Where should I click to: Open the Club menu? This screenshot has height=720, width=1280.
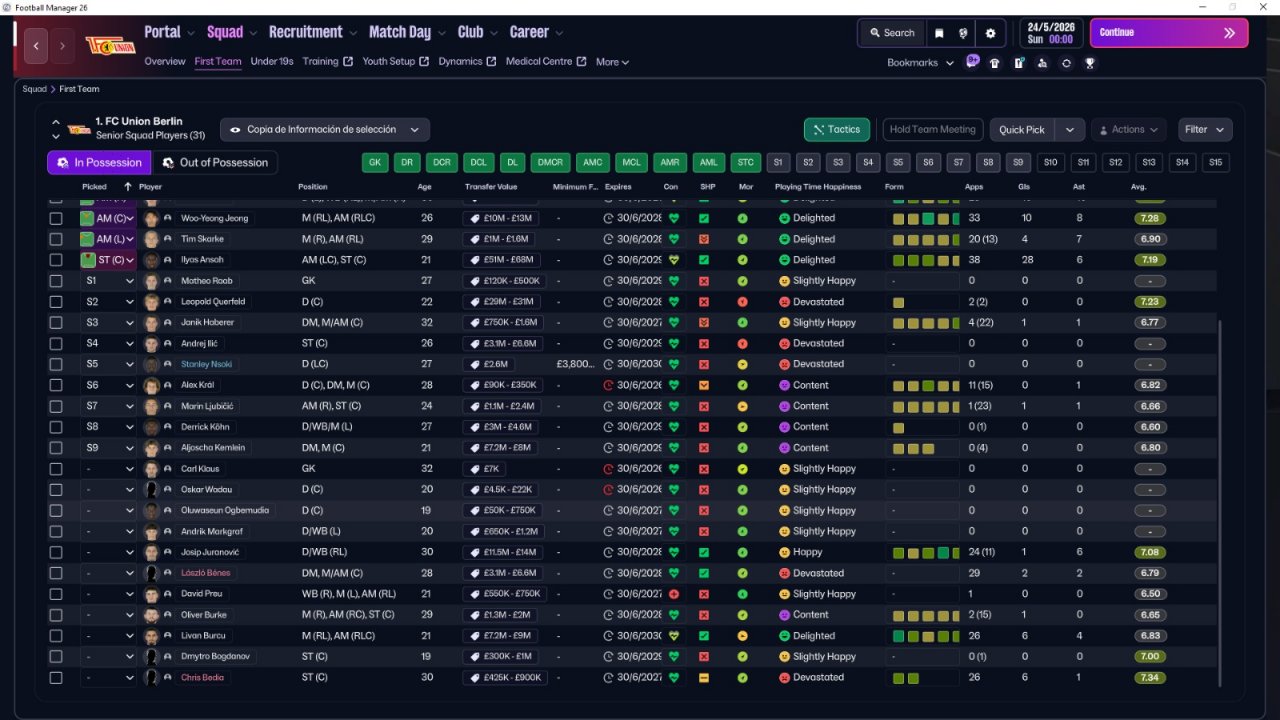478,32
